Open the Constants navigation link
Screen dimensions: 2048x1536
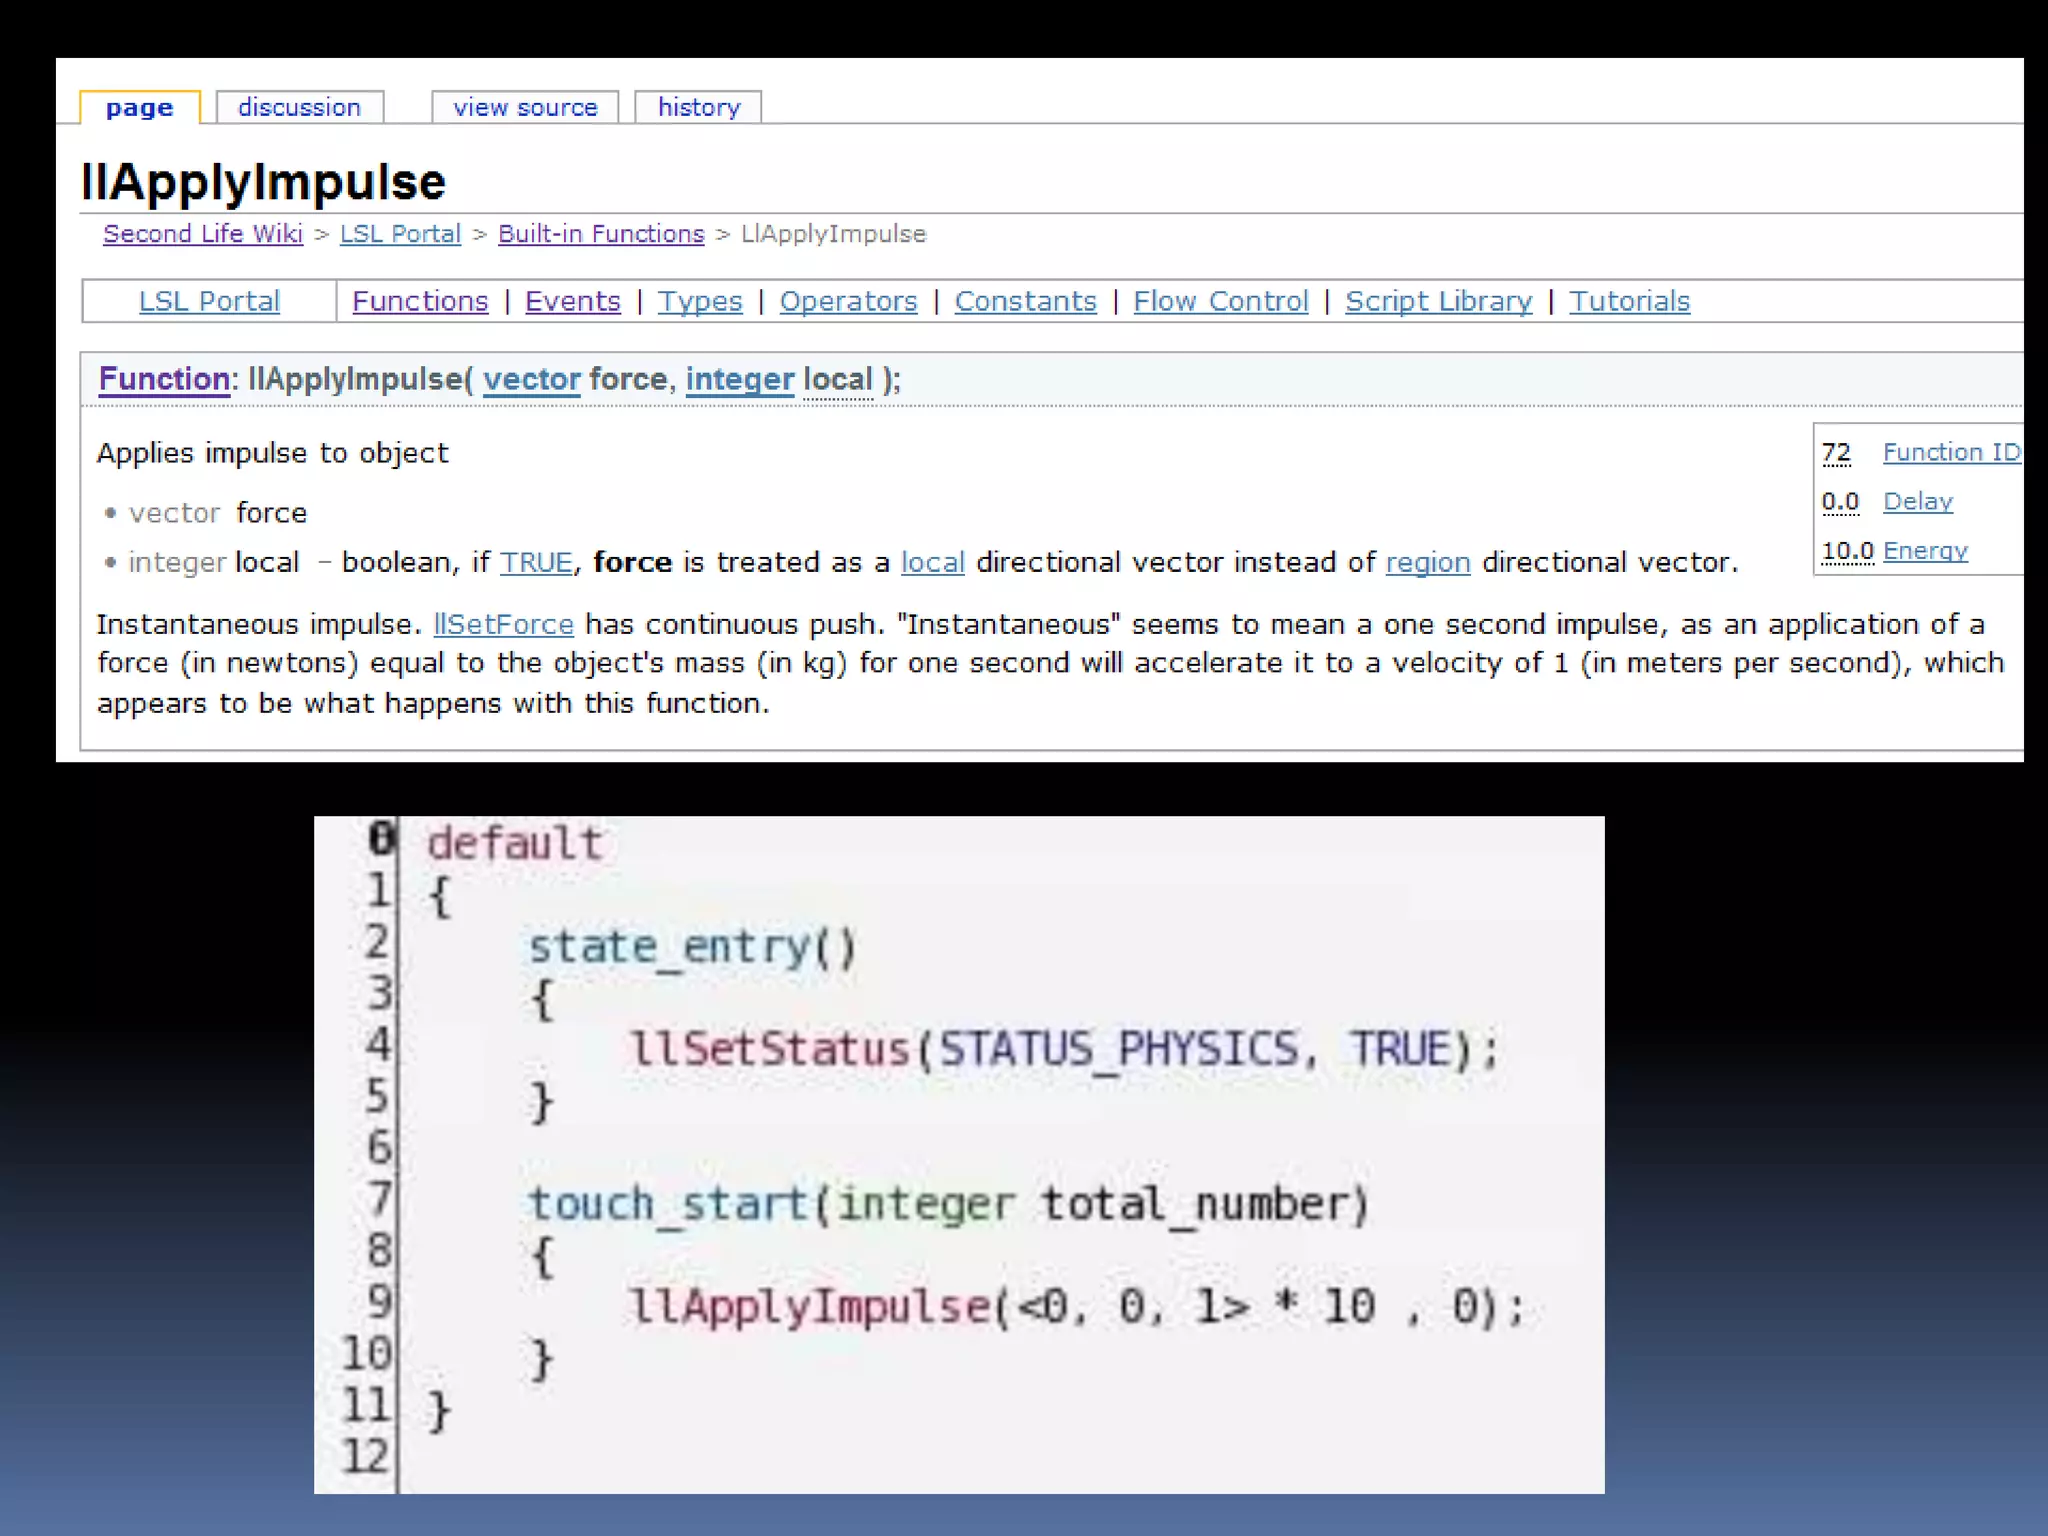click(1025, 301)
